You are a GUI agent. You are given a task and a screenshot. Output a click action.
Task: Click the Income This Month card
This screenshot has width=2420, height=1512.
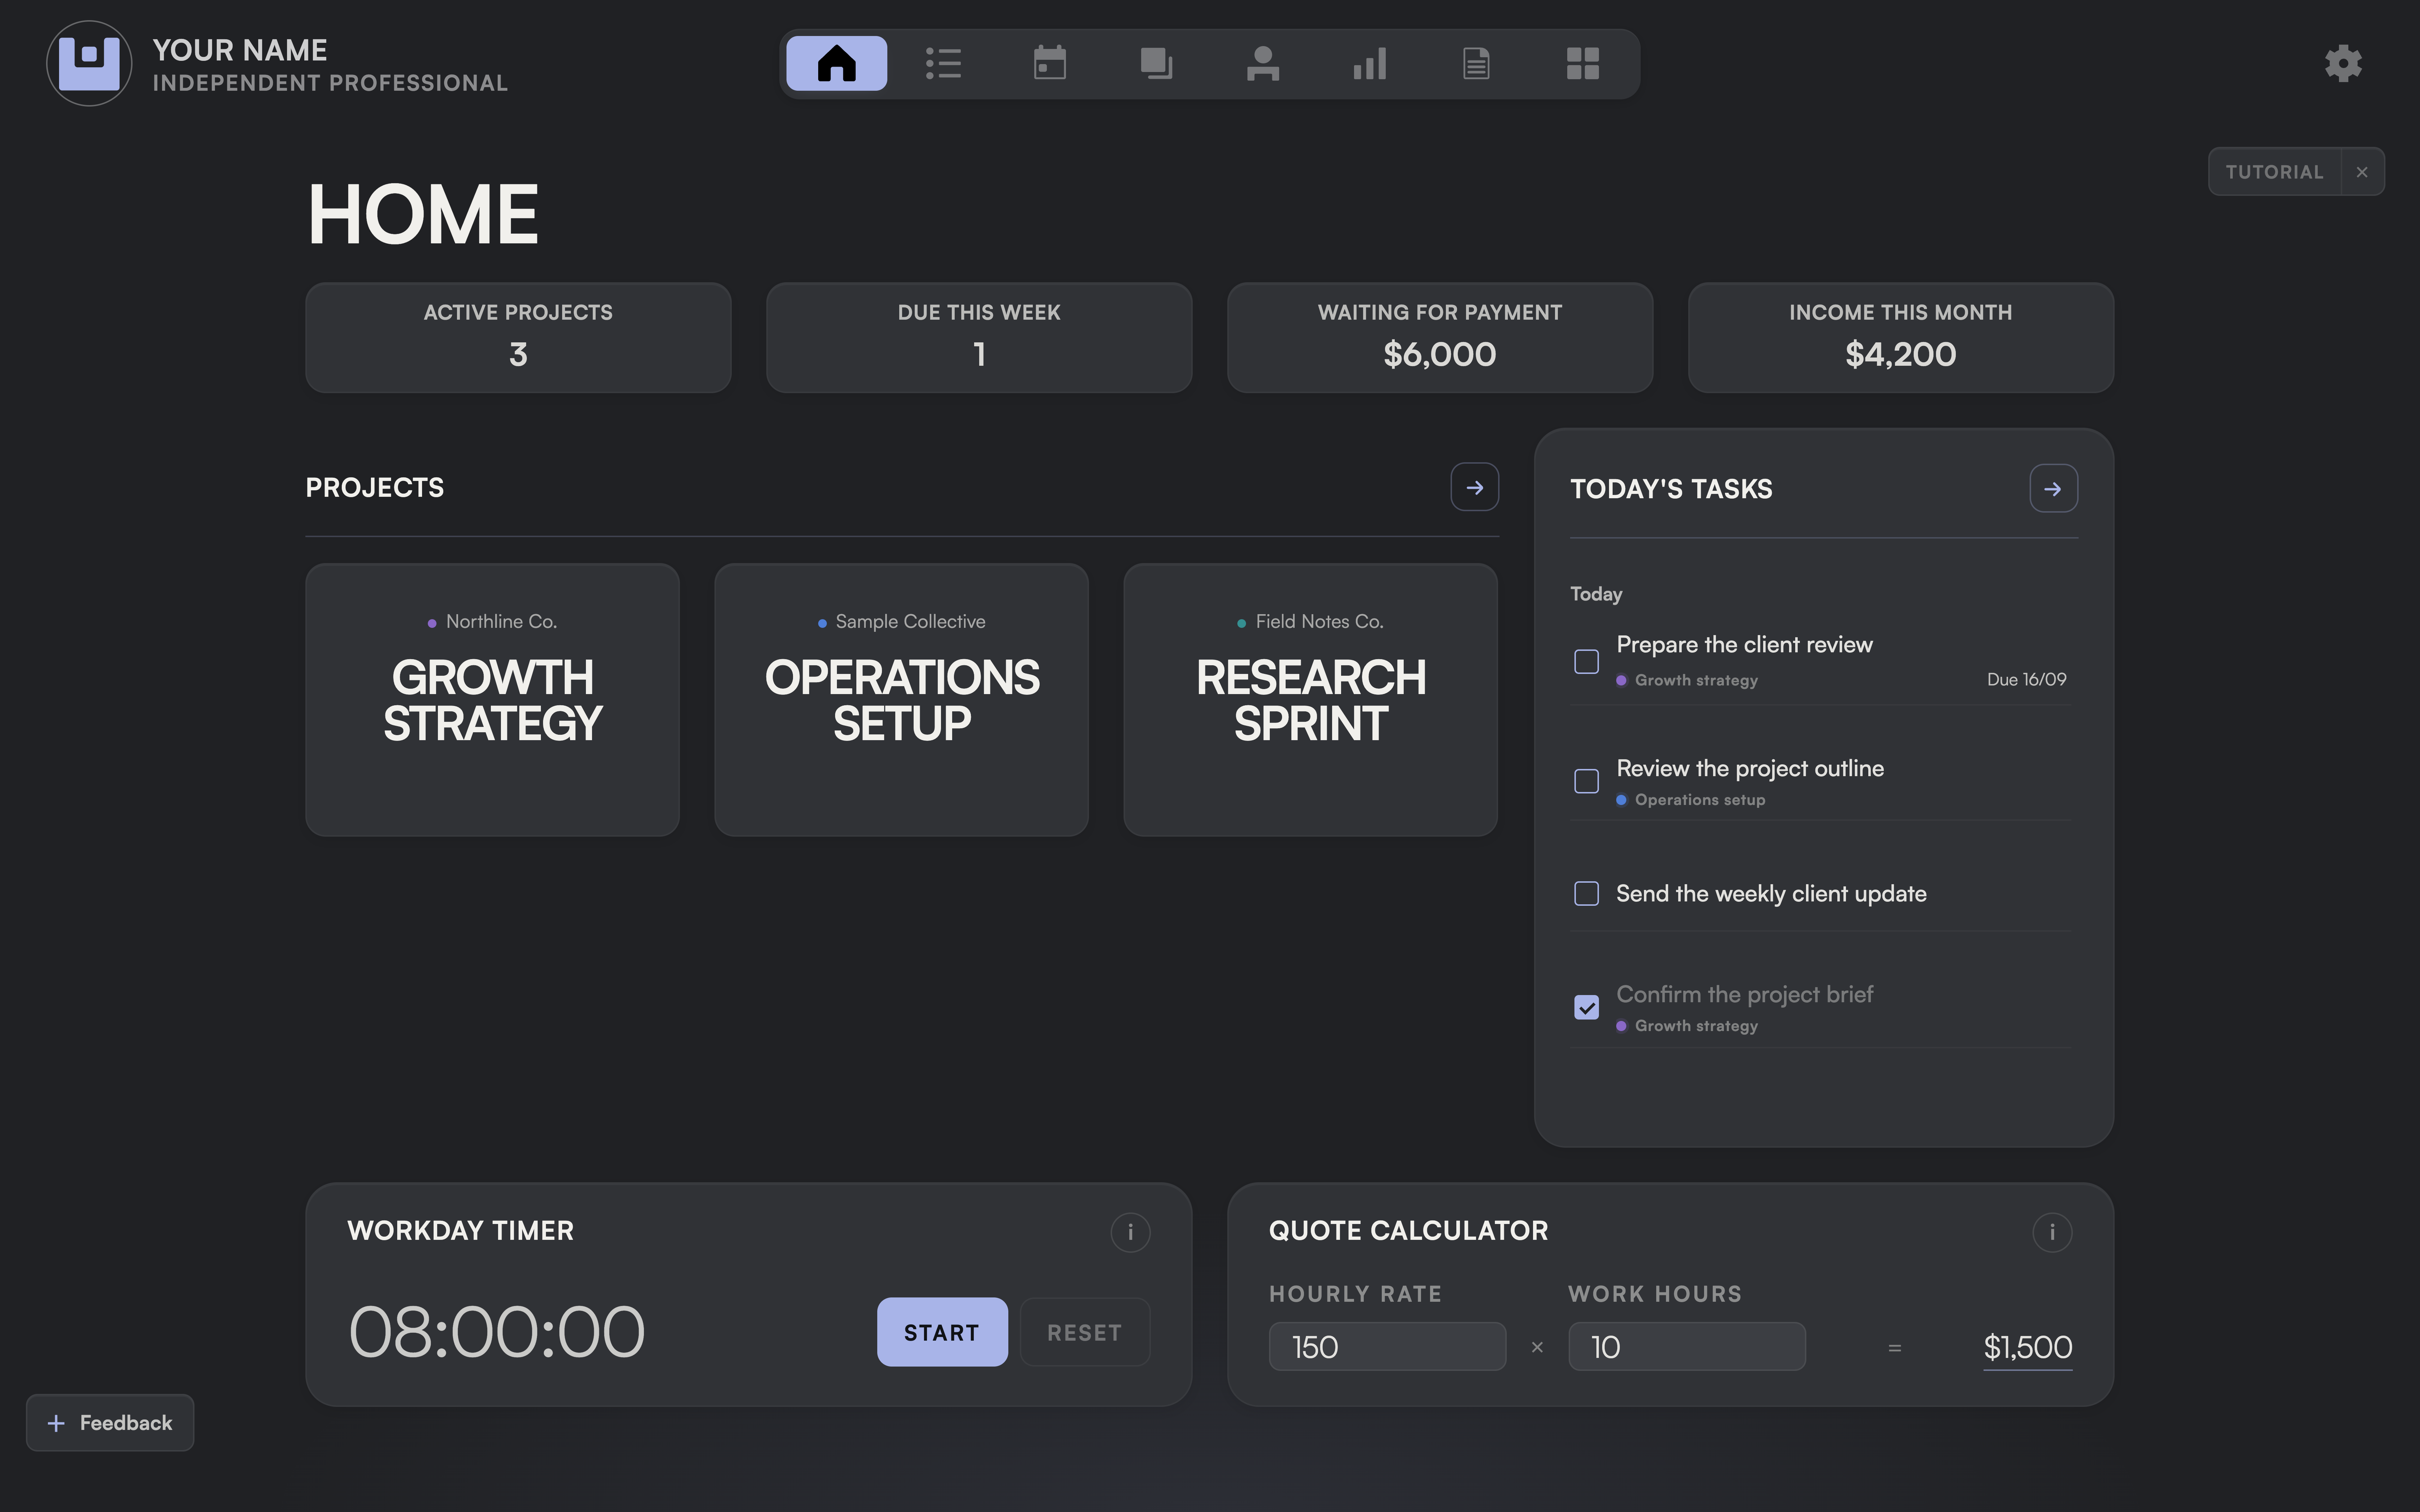[x=1901, y=338]
